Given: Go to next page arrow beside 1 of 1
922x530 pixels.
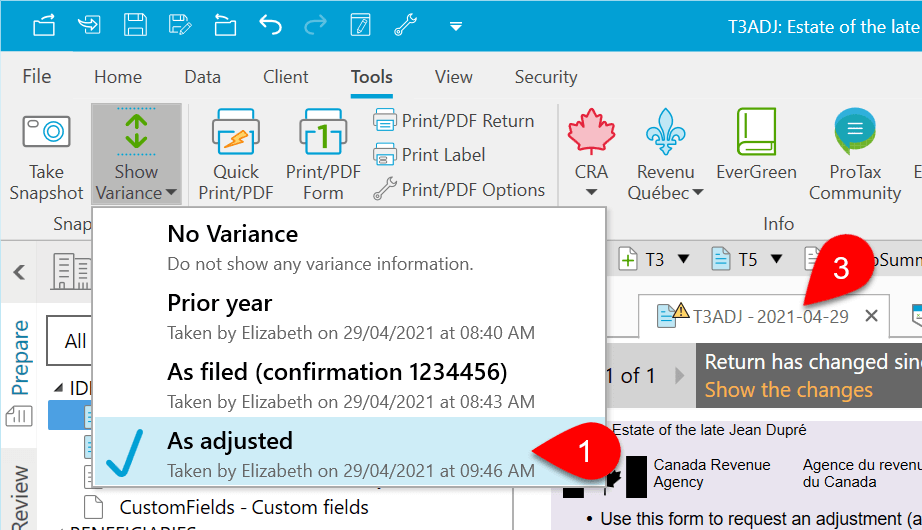Looking at the screenshot, I should (x=680, y=375).
